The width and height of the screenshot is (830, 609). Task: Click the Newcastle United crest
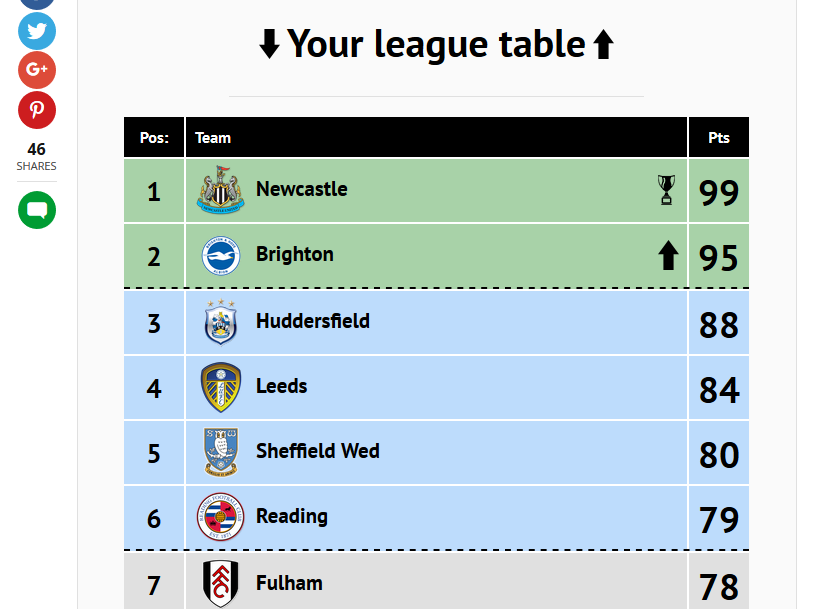point(221,190)
